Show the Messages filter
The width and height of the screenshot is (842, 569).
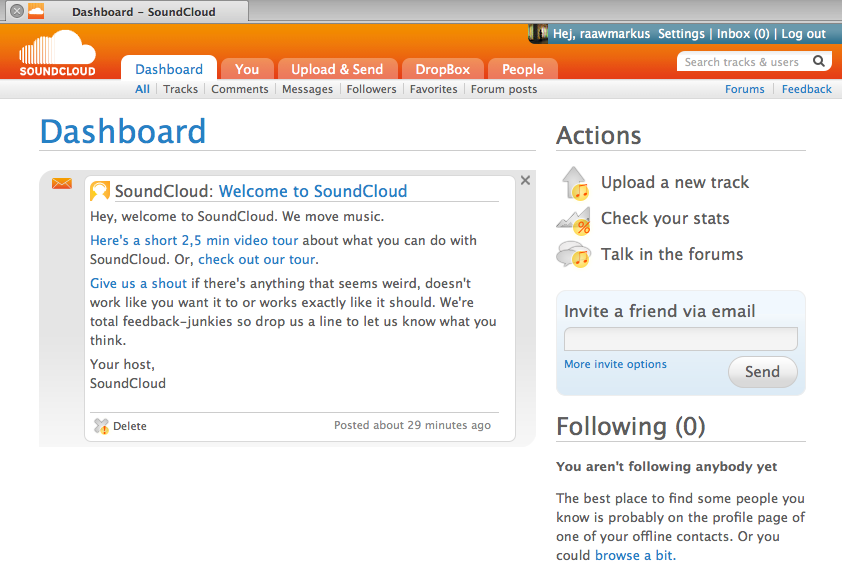point(307,89)
